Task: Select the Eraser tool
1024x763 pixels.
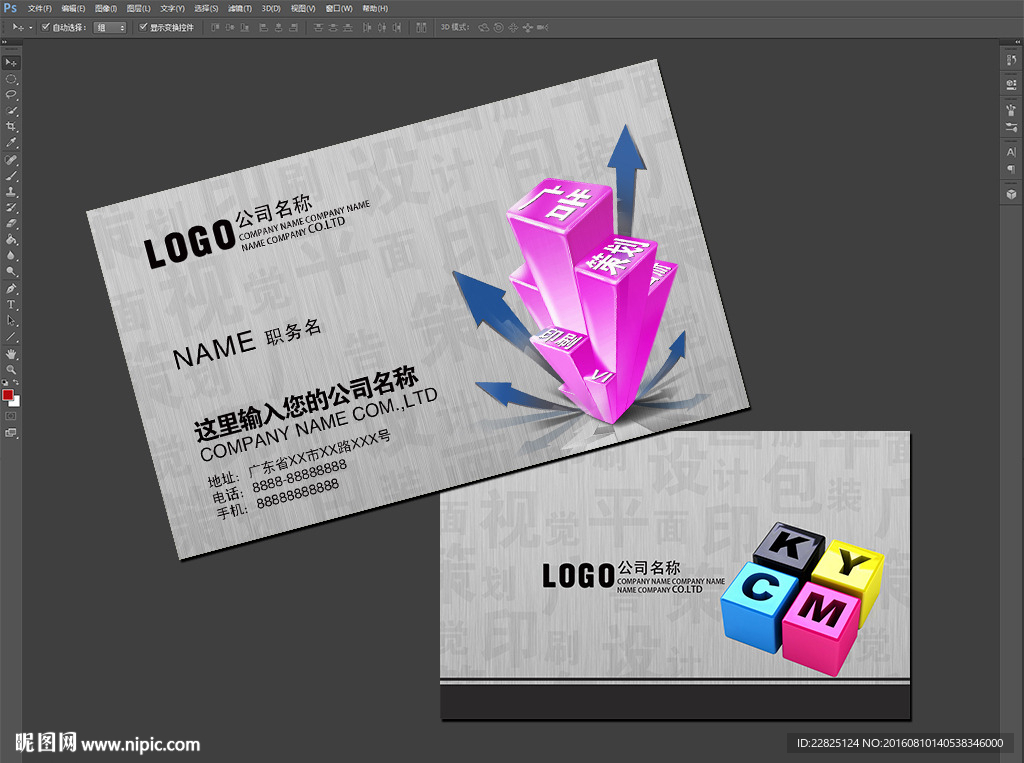Action: point(11,223)
